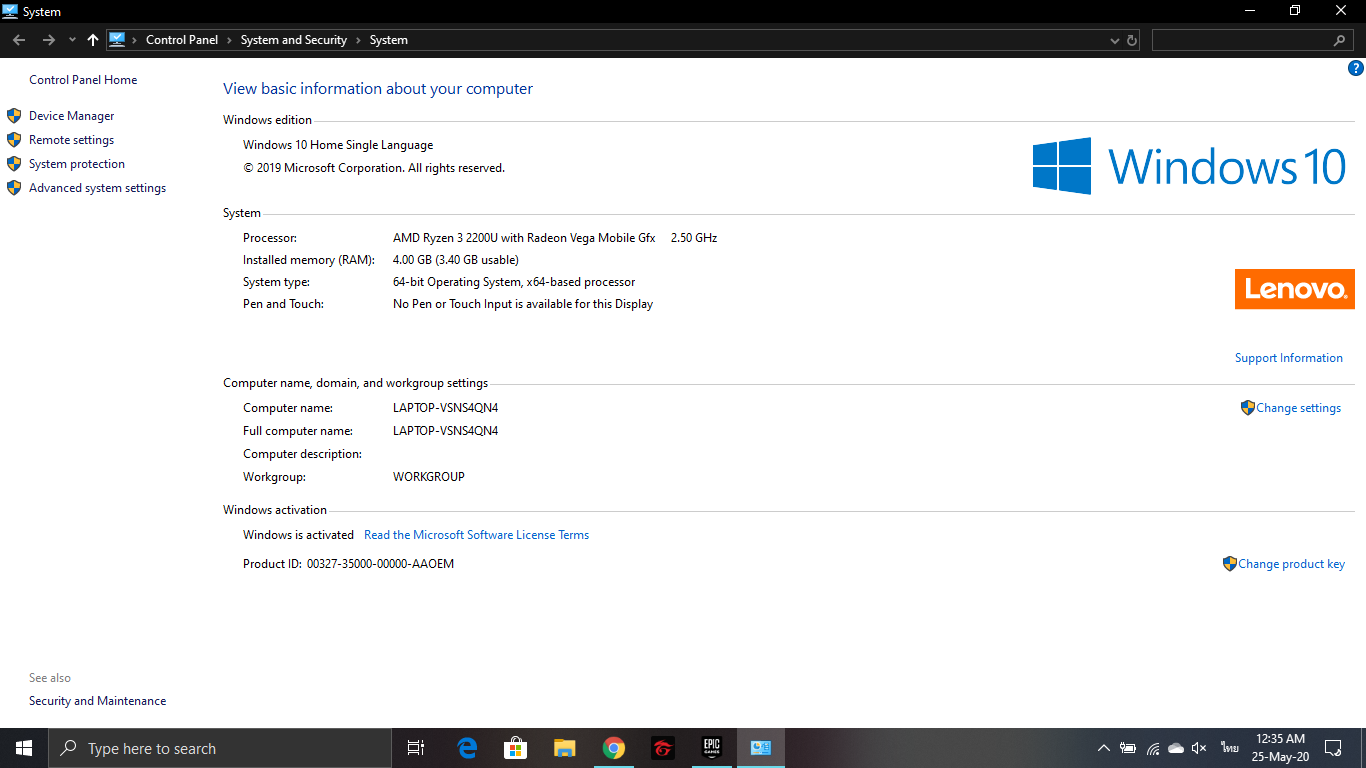This screenshot has width=1366, height=768.
Task: Launch Microsoft Edge from the taskbar
Action: pos(467,748)
